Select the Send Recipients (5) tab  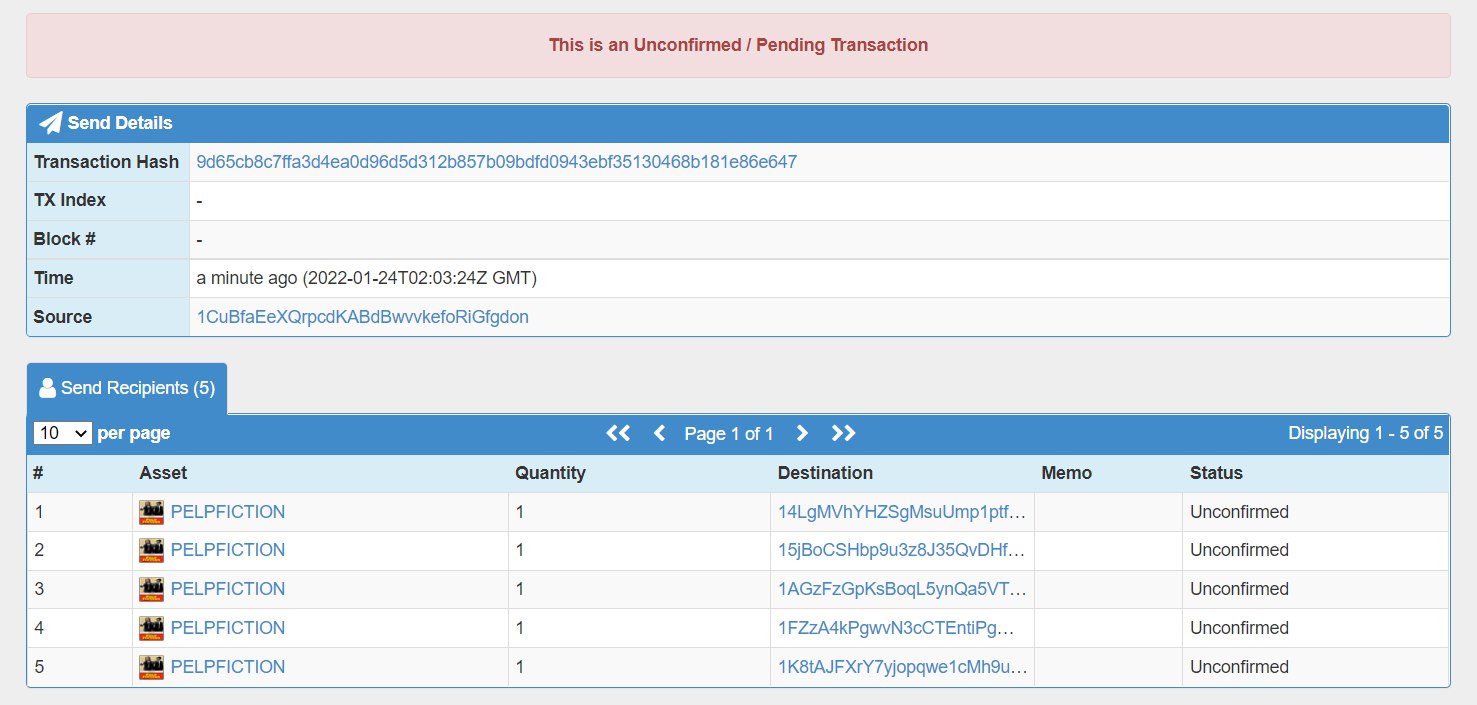pyautogui.click(x=127, y=388)
